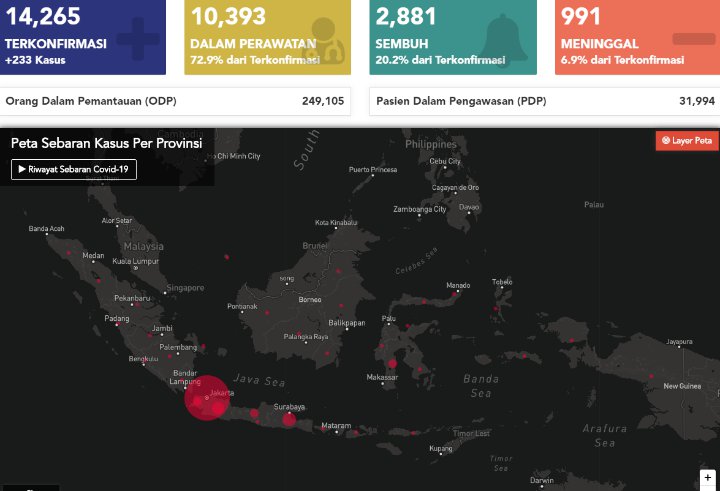
Task: Click the Pekanbaru label on map
Action: pos(132,298)
